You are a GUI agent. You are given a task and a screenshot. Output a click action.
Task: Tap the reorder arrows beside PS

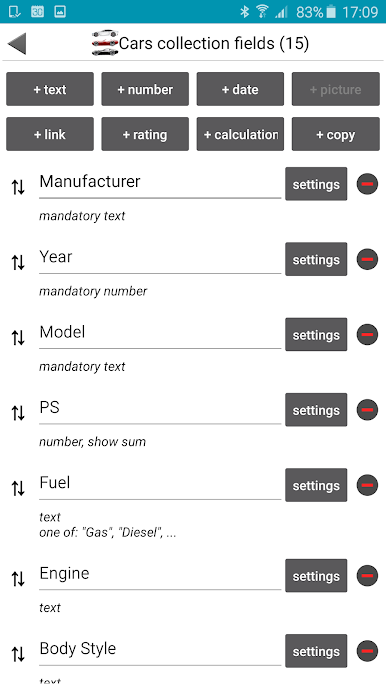(x=18, y=413)
